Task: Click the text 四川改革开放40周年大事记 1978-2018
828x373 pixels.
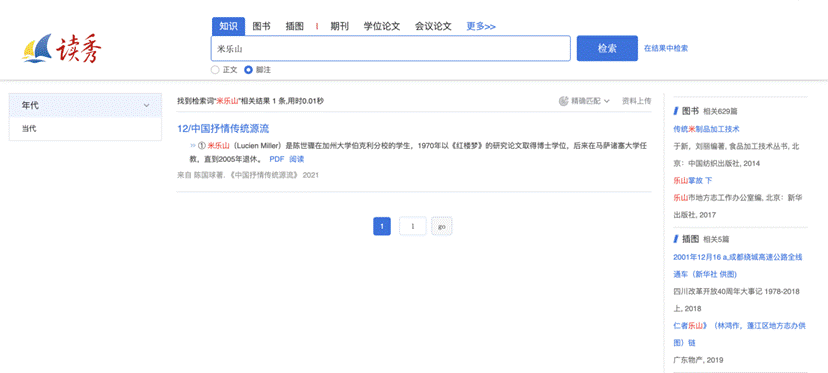Action: pos(737,292)
